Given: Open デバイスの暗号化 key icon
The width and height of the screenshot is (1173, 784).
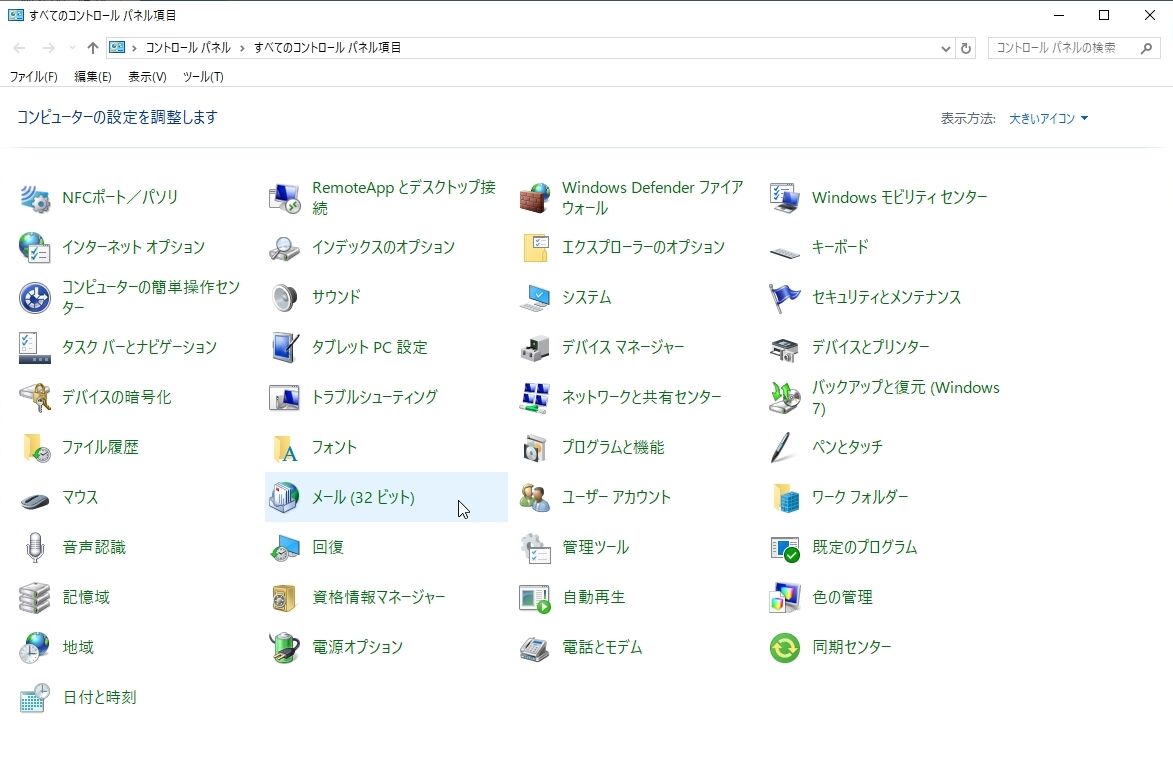Looking at the screenshot, I should pyautogui.click(x=34, y=397).
